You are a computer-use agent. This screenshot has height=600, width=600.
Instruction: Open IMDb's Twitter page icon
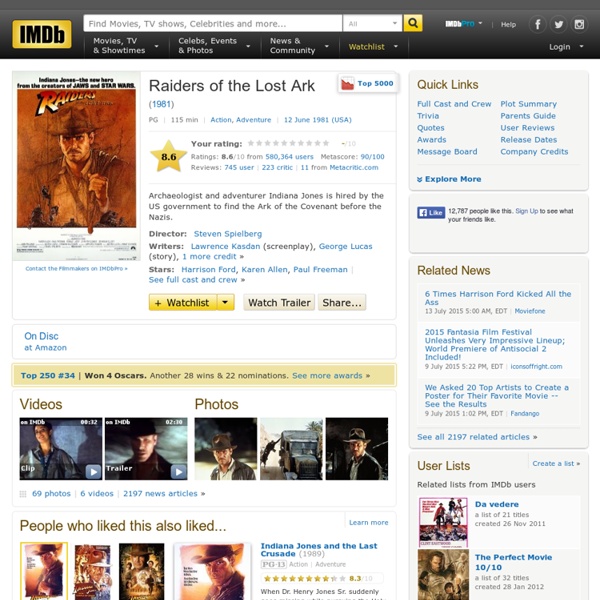(558, 24)
